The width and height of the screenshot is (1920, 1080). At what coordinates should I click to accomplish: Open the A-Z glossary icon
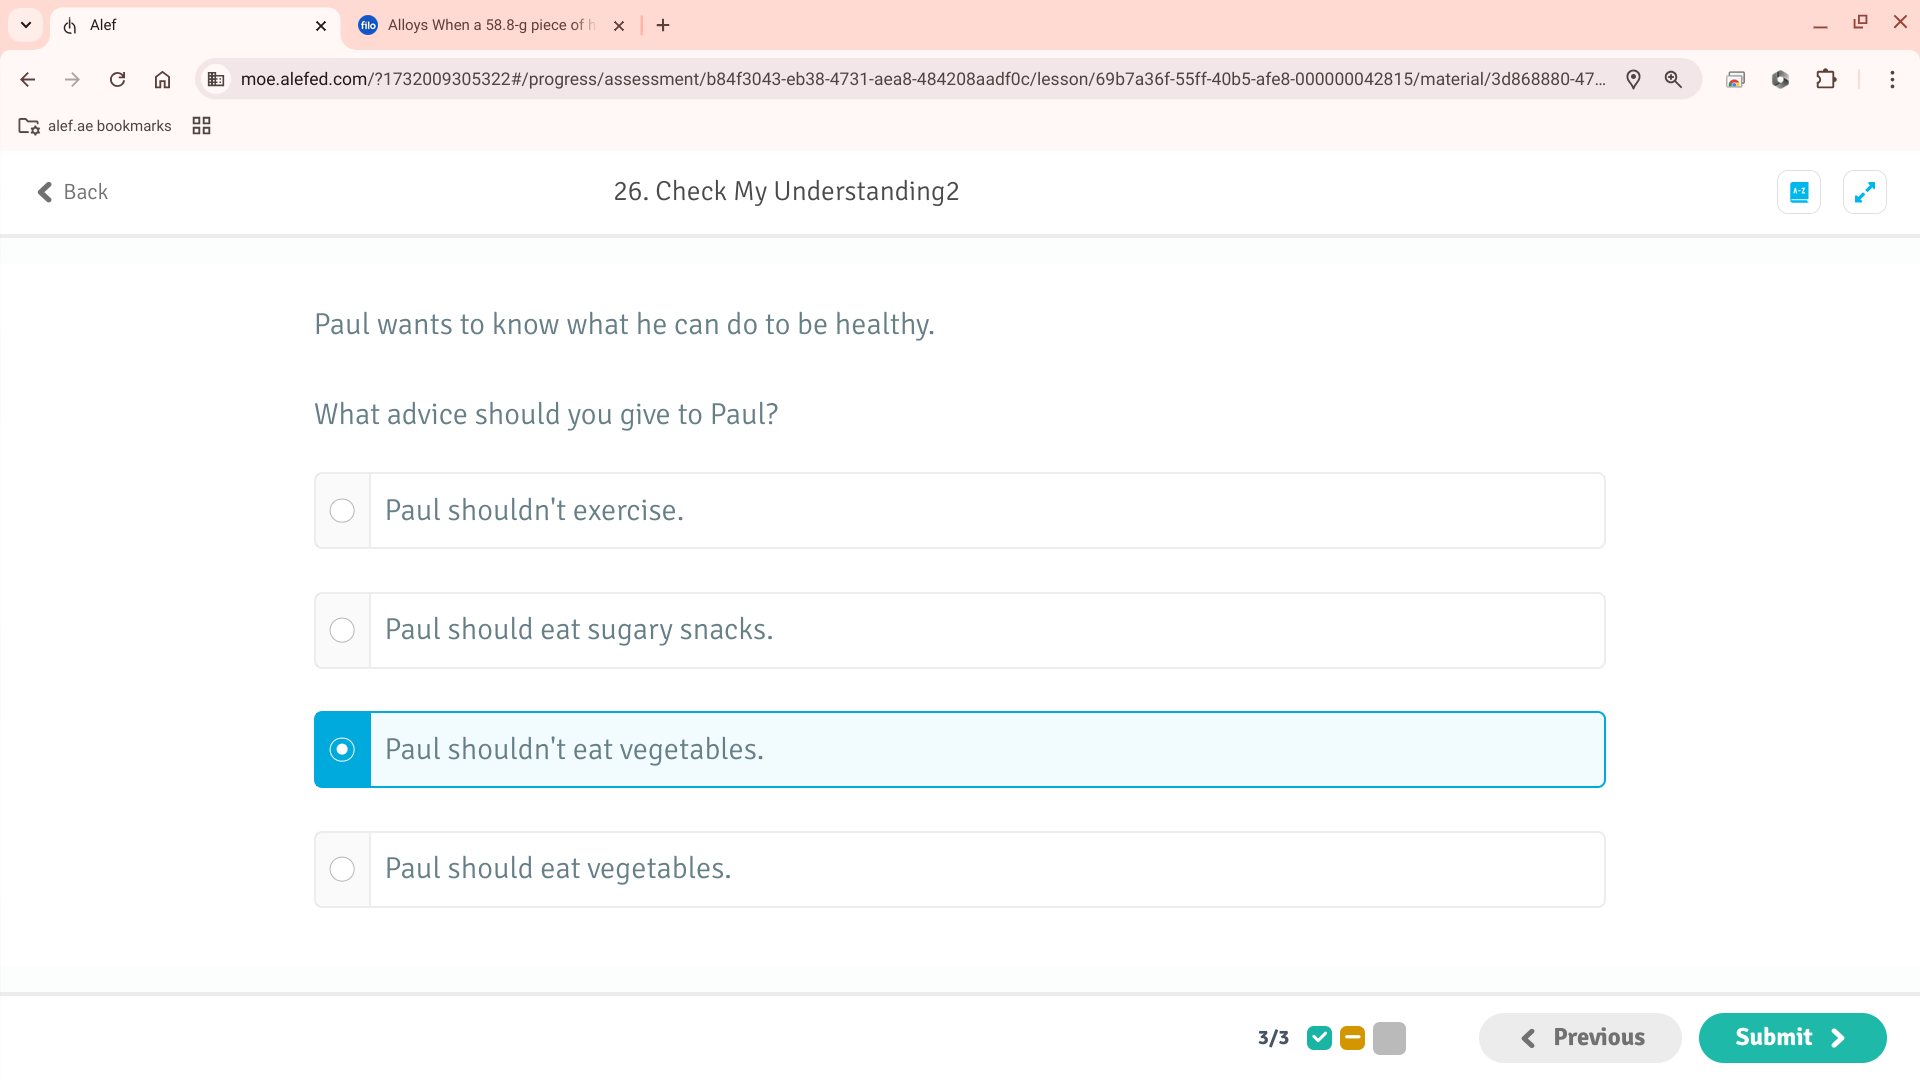click(x=1799, y=192)
